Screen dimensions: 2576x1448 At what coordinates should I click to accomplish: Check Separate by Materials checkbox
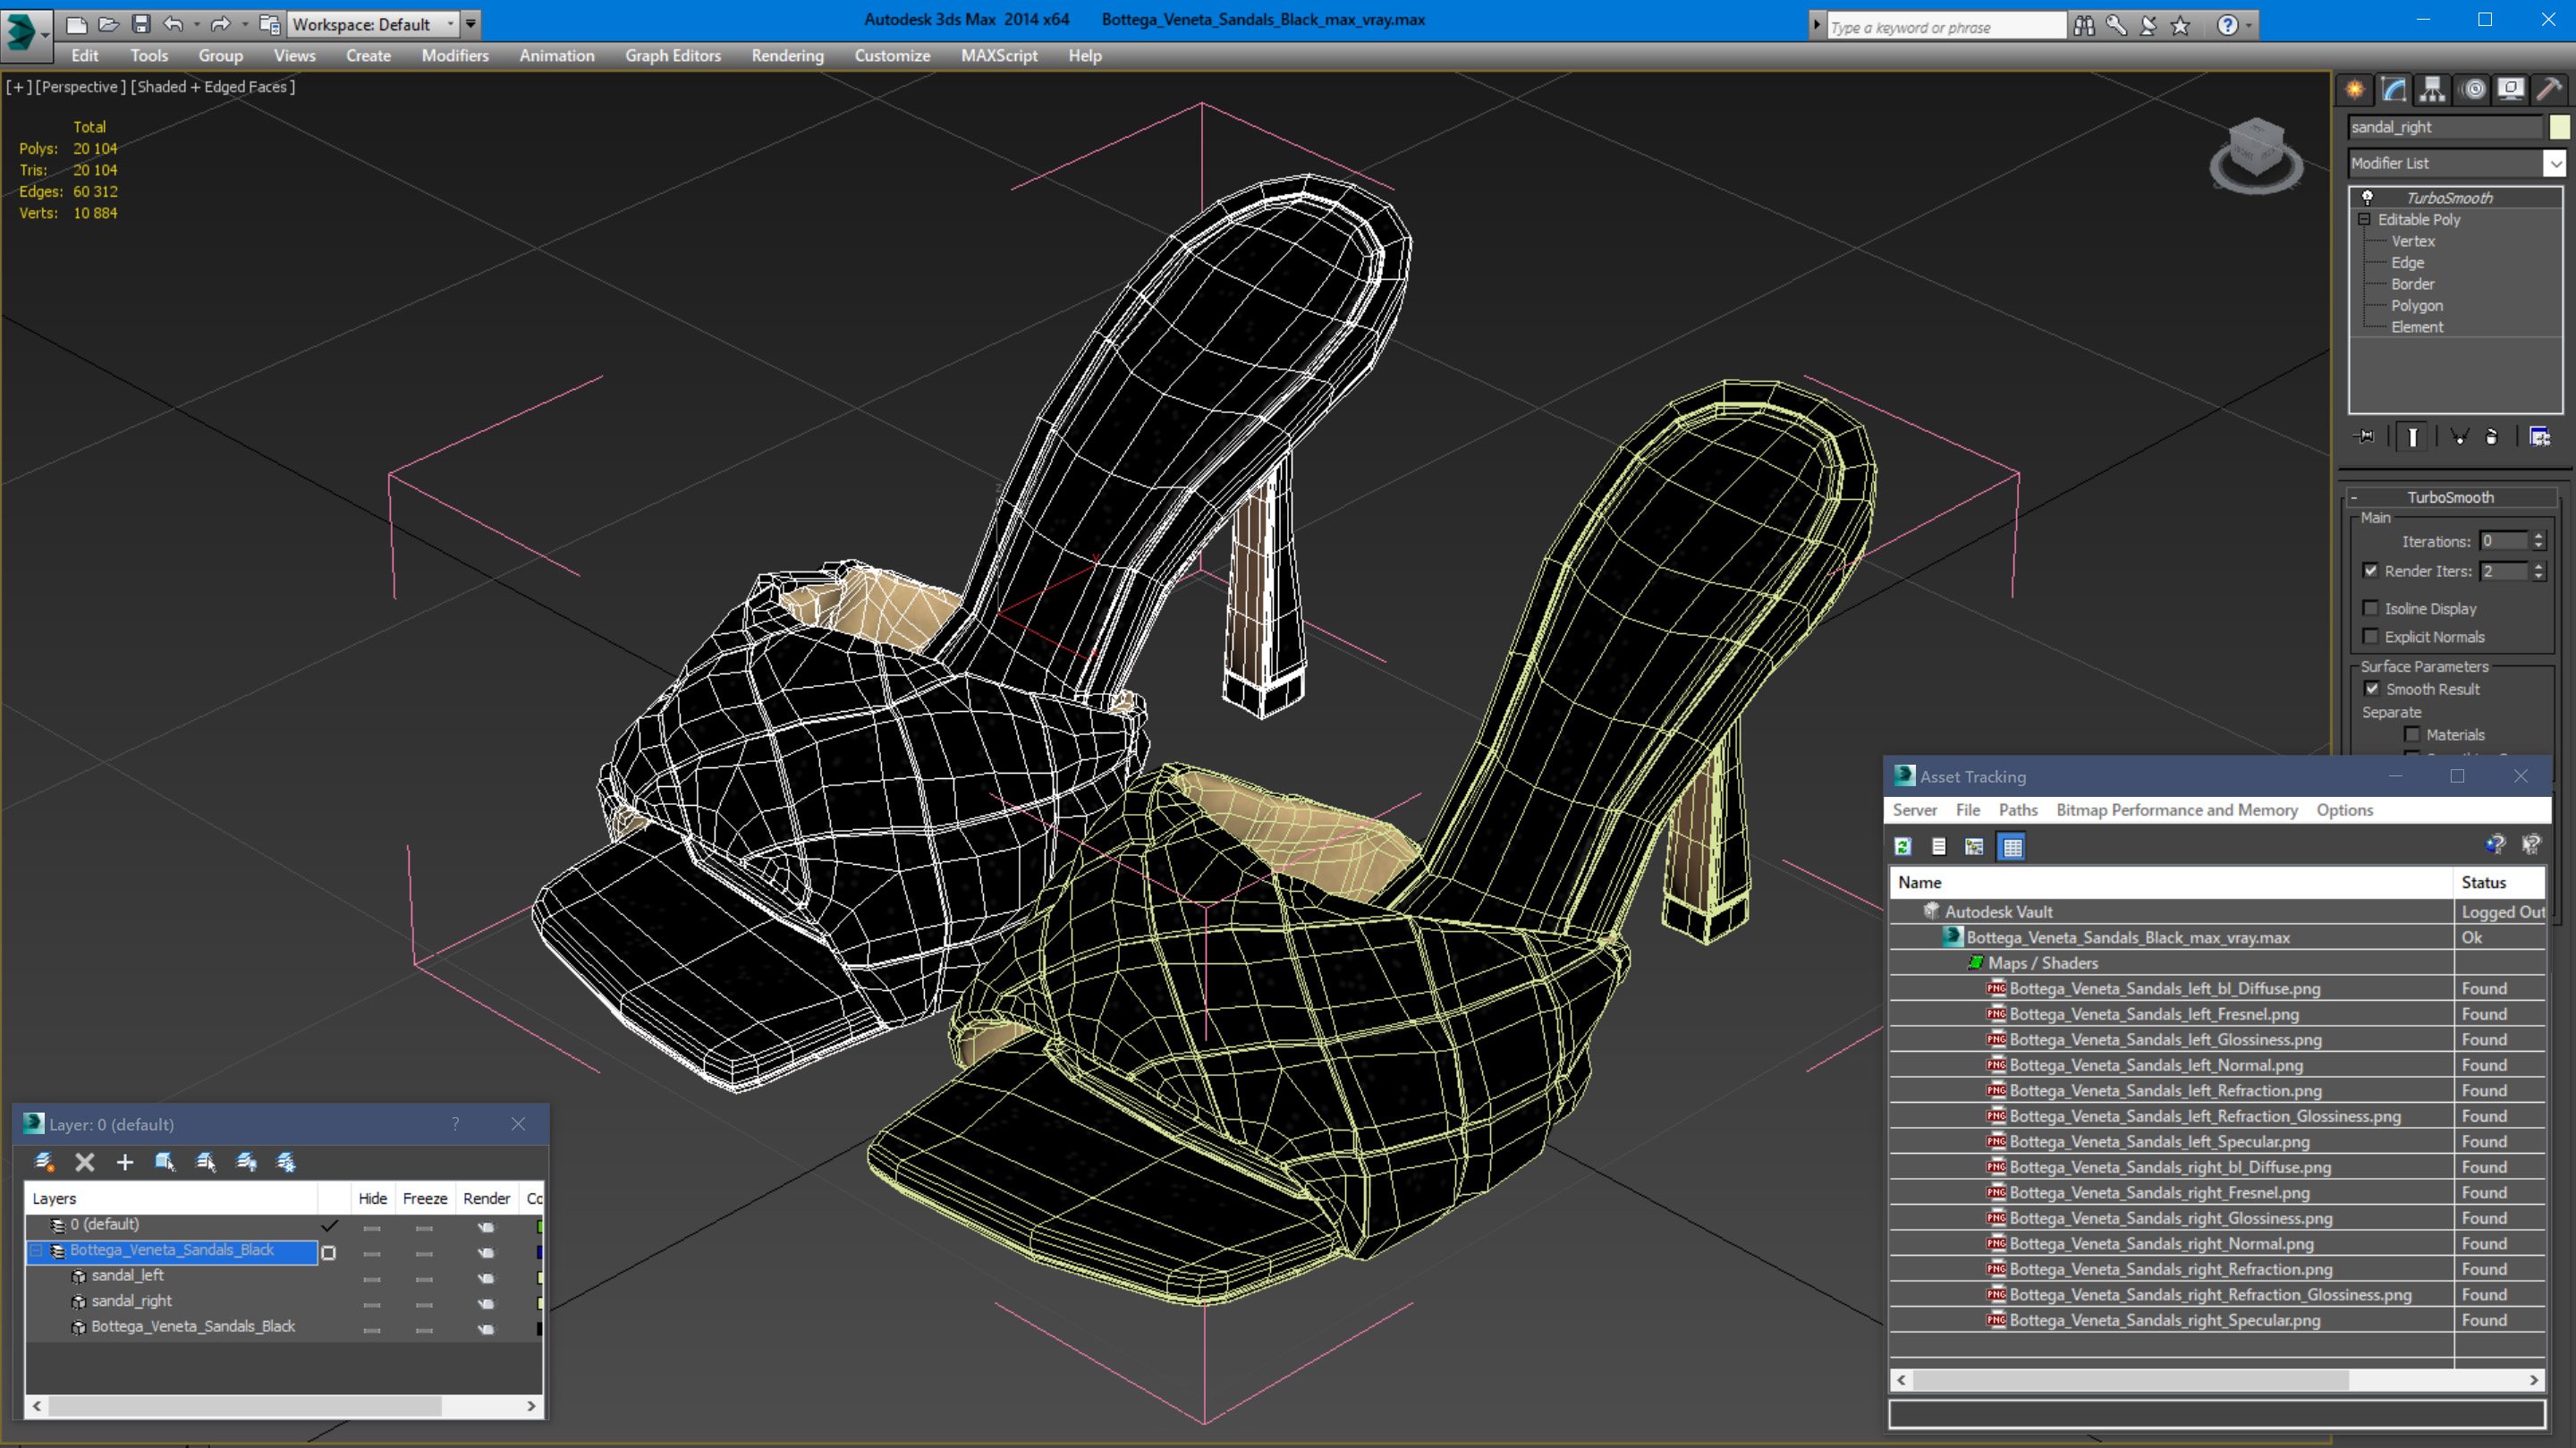tap(2412, 734)
